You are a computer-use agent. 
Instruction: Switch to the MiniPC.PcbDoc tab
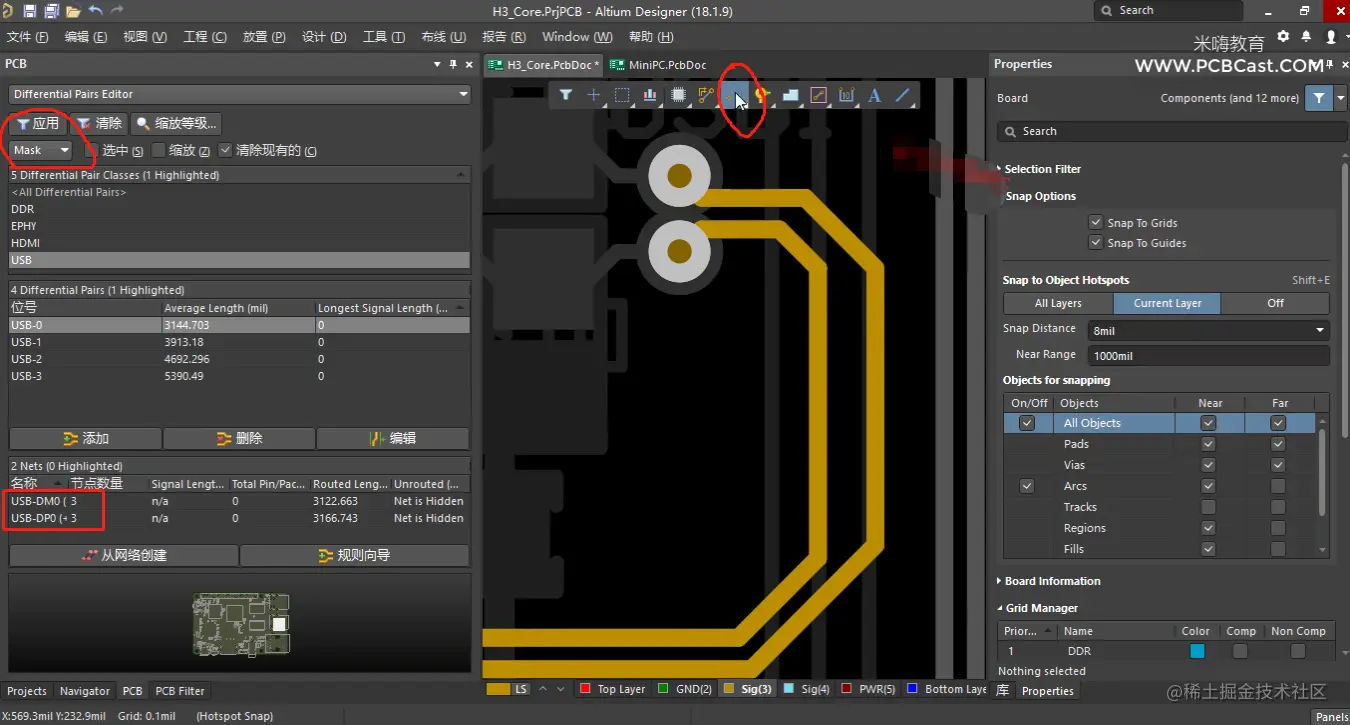point(660,65)
